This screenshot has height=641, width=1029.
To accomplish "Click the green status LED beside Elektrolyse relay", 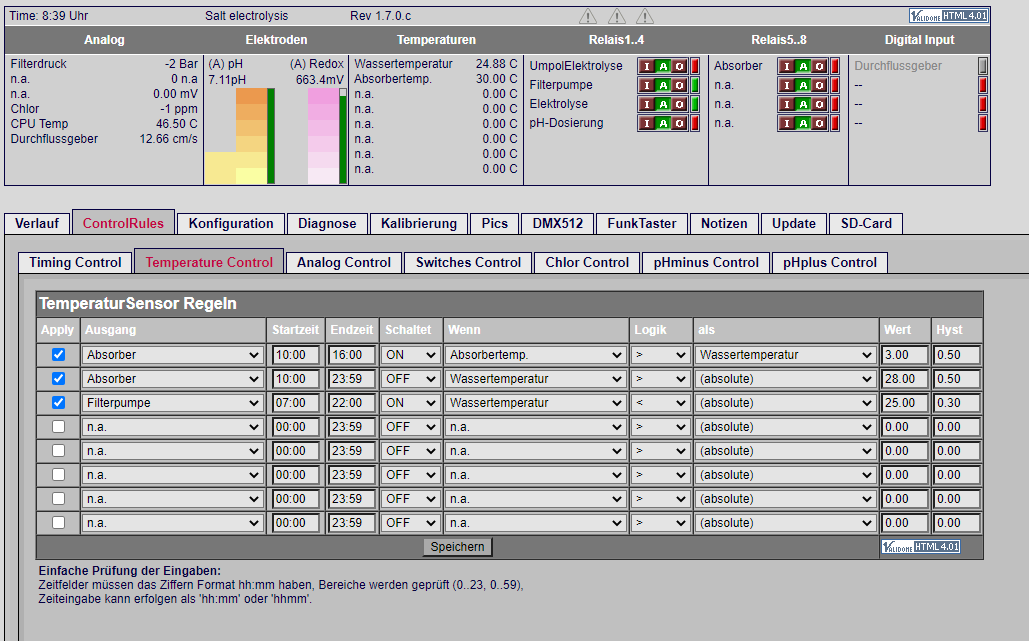I will pyautogui.click(x=695, y=104).
